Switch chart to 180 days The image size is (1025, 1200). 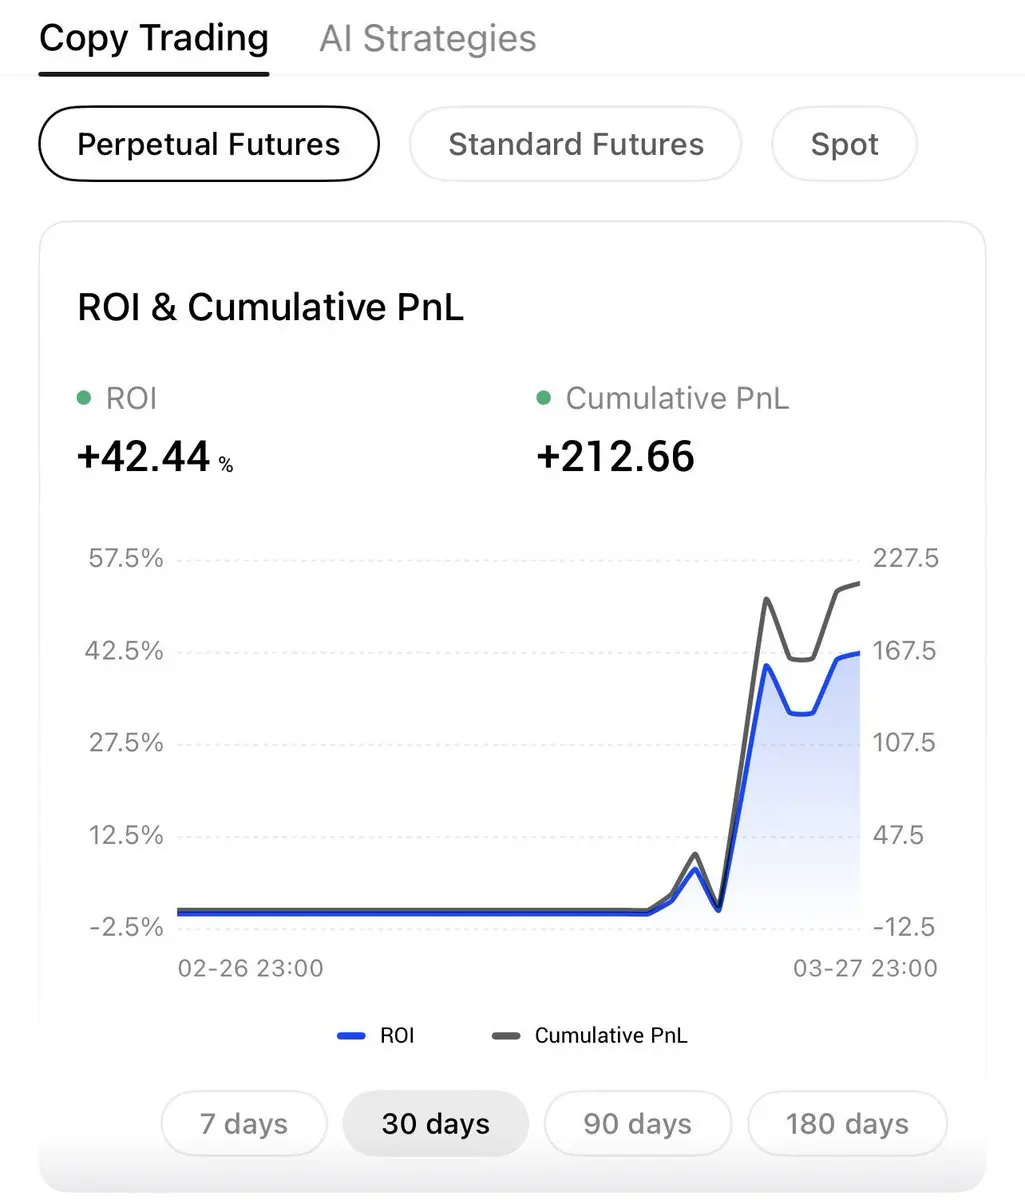847,1123
